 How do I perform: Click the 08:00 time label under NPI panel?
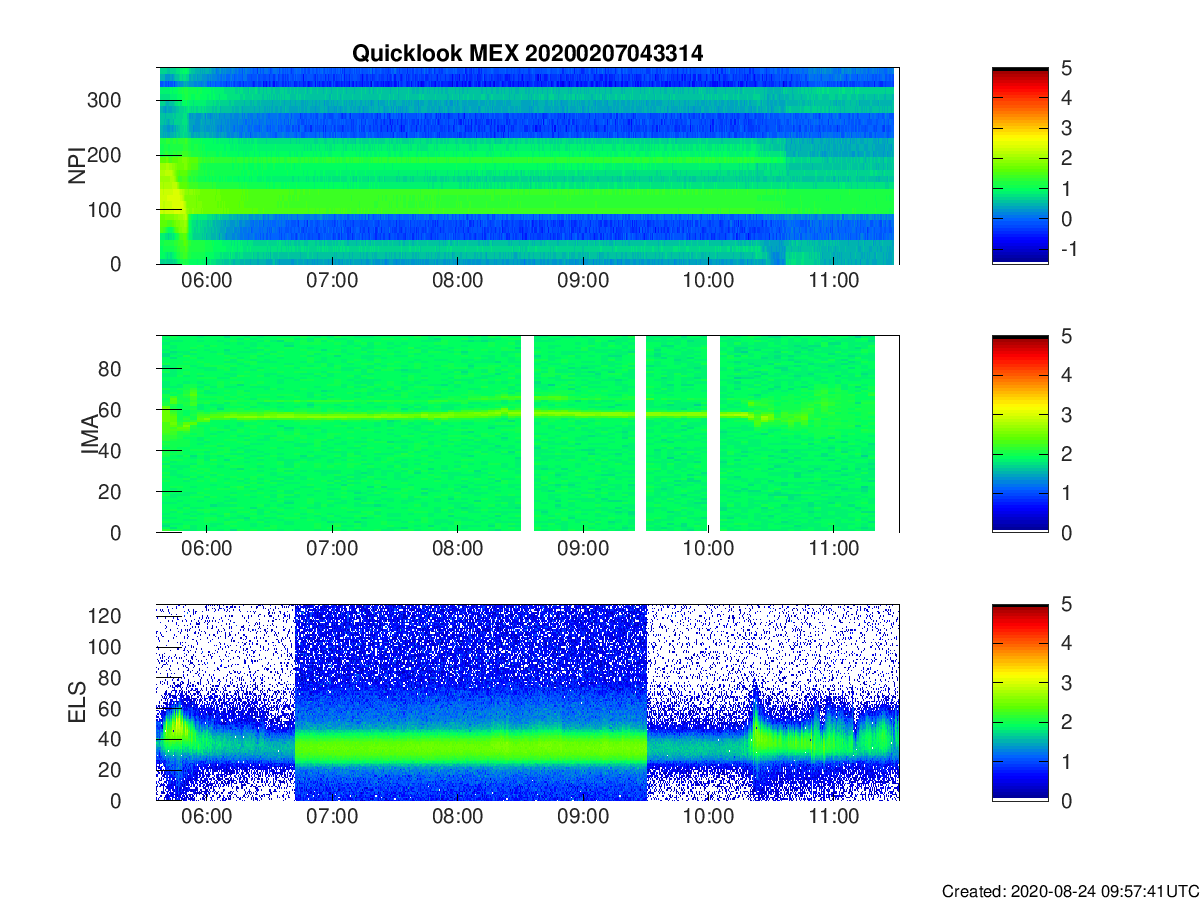pos(457,281)
